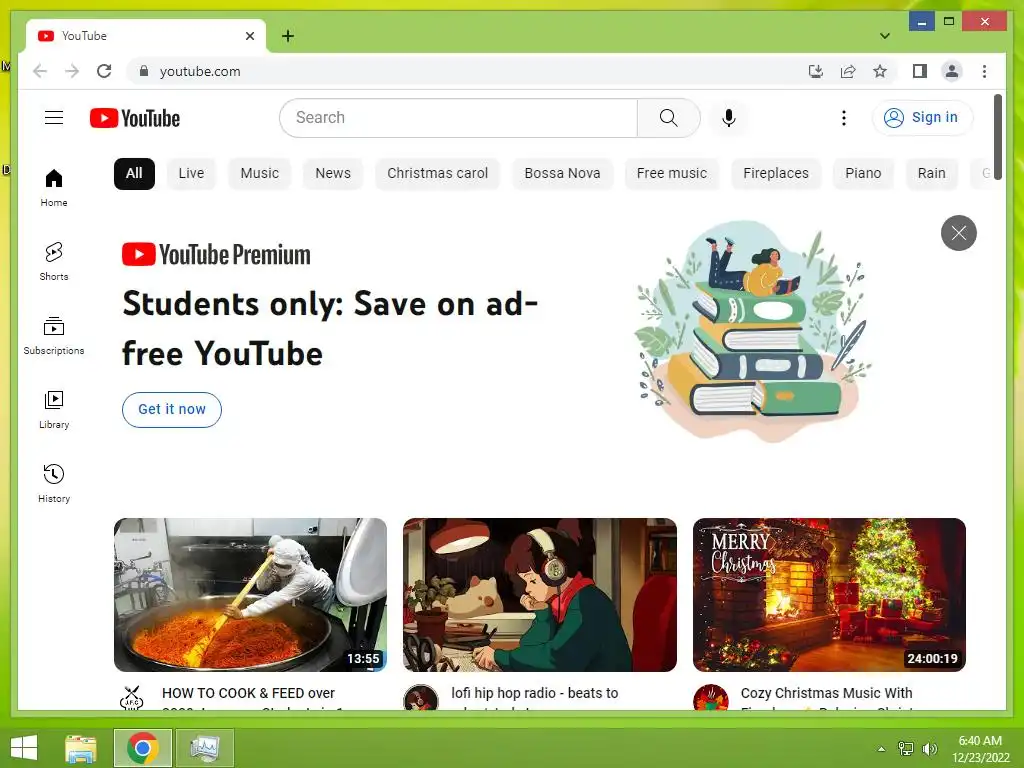Select the Fireplaces chip
Screen dimensions: 1024x768
[x=776, y=174]
